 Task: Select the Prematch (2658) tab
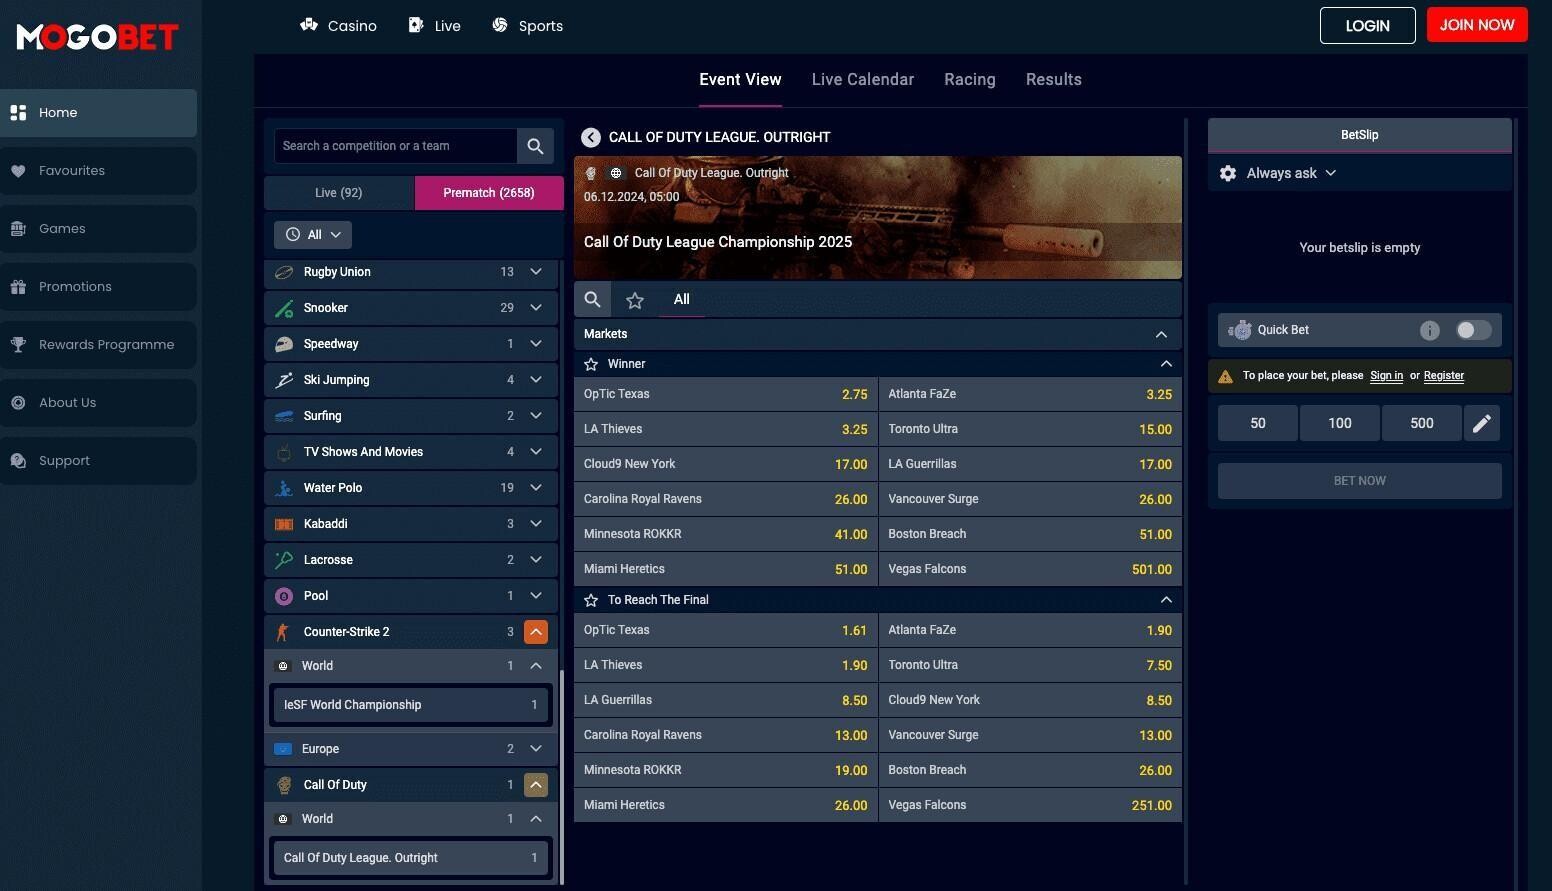point(489,193)
